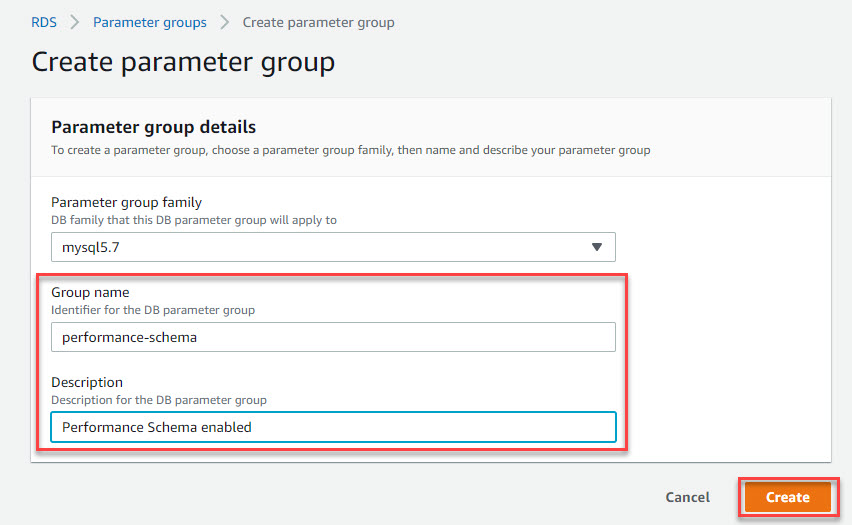Click the Group name field containing performance-schema
Viewport: 852px width, 525px height.
point(333,337)
